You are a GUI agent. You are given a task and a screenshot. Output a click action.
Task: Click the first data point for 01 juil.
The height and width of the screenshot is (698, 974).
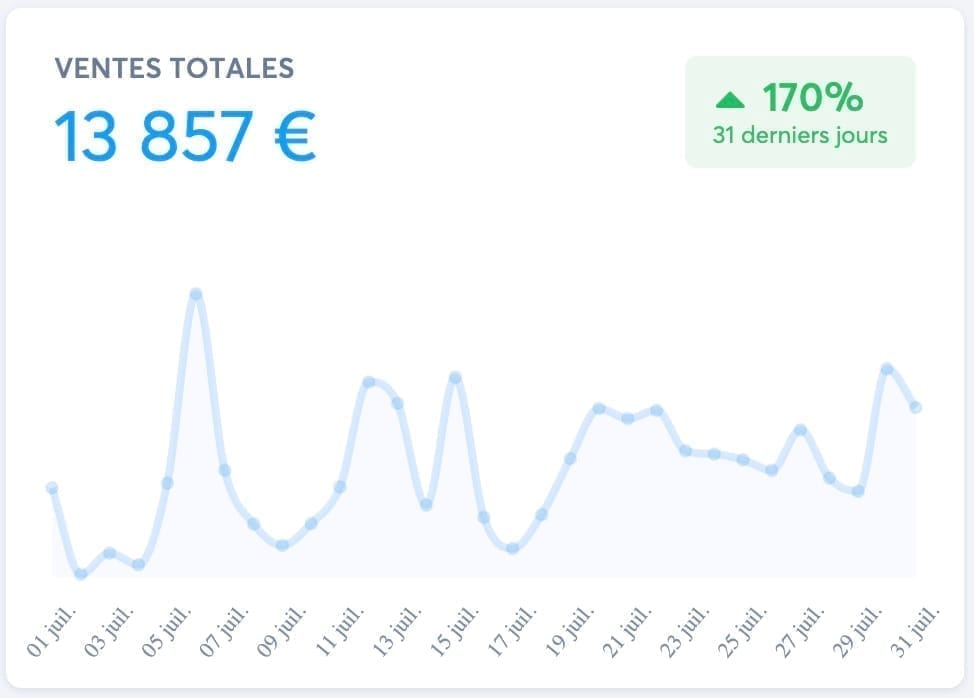(52, 488)
